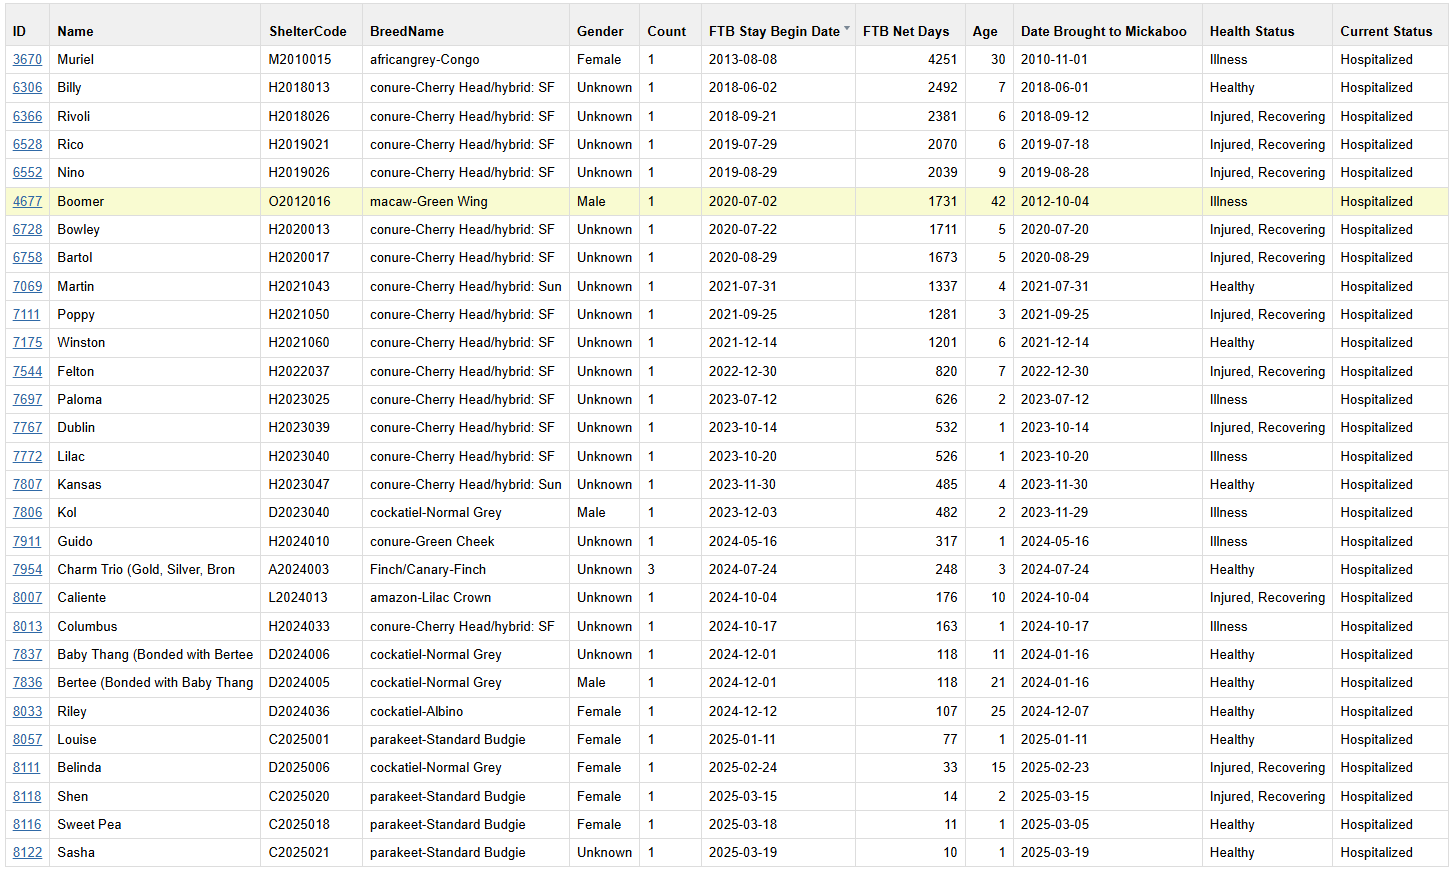This screenshot has height=873, width=1455.
Task: Click the sort arrow on FTB Stay Begin Date
Action: point(847,29)
